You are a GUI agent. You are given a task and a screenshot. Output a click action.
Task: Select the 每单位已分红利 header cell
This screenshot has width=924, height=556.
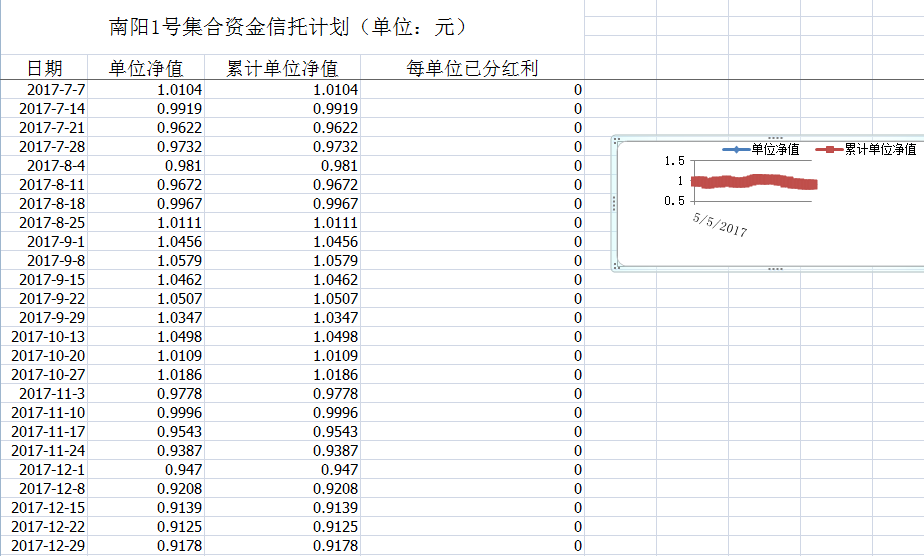click(472, 68)
